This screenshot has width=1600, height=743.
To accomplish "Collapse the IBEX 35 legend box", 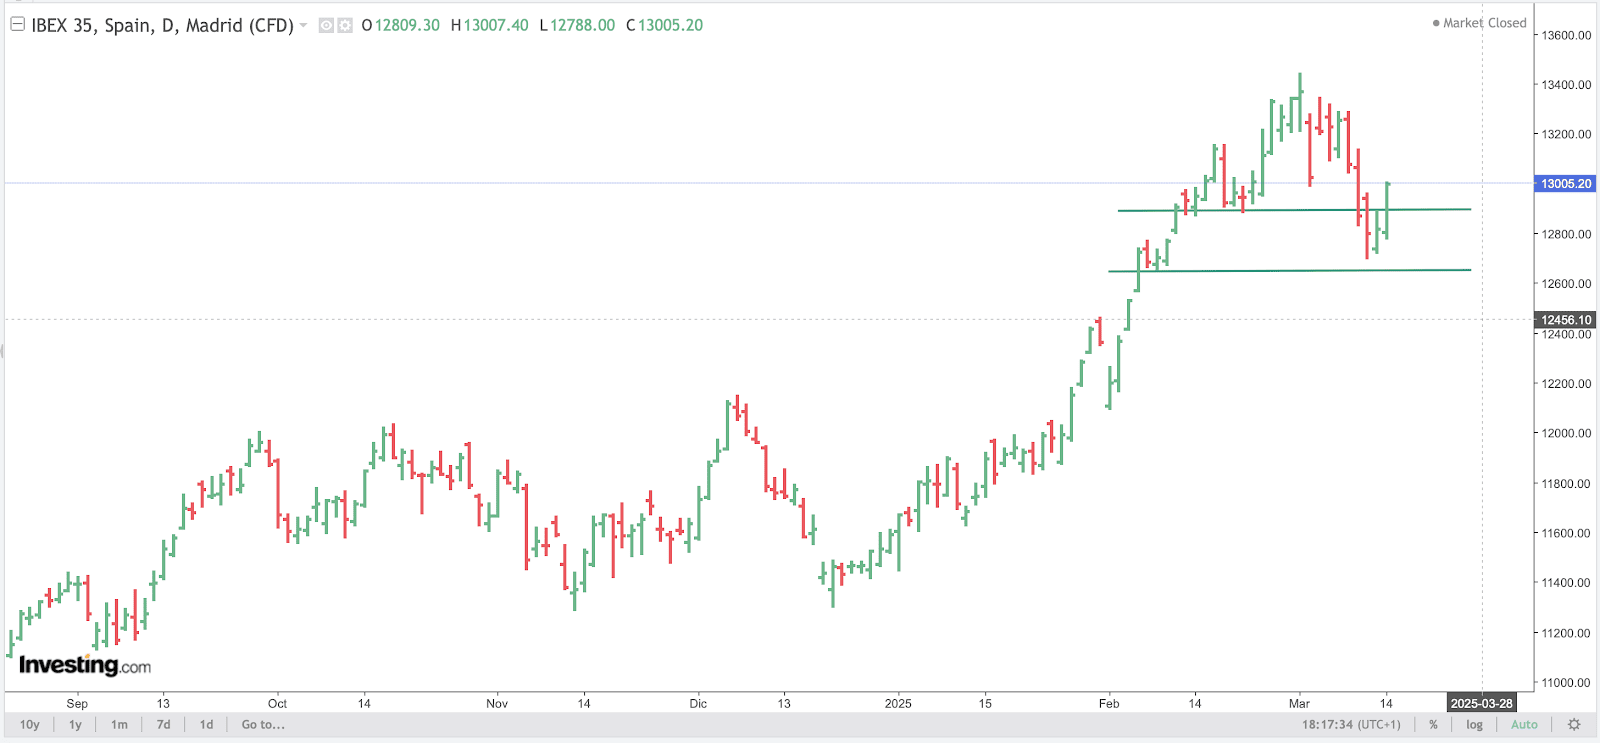I will 17,25.
